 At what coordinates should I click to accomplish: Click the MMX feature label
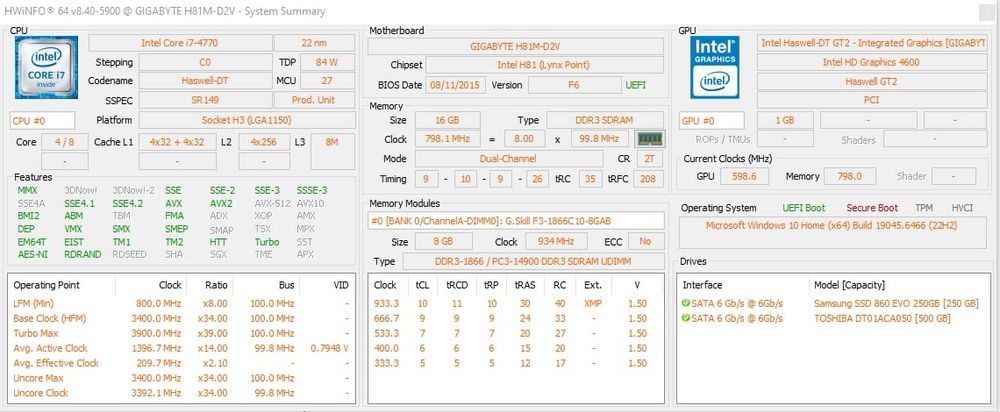(x=27, y=191)
